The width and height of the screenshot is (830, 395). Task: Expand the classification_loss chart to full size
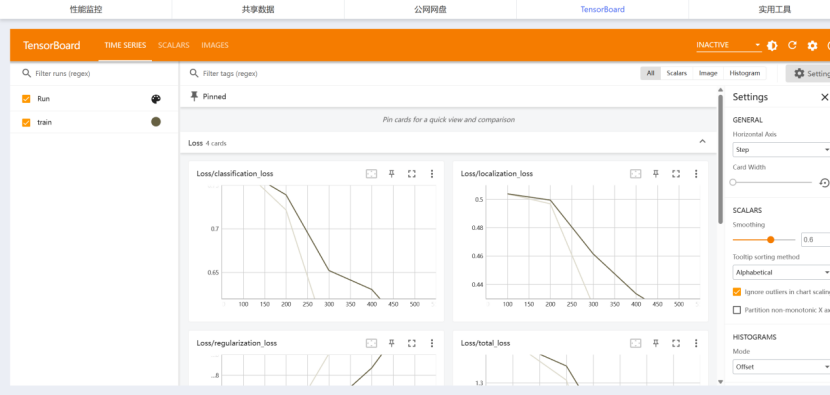coord(412,174)
